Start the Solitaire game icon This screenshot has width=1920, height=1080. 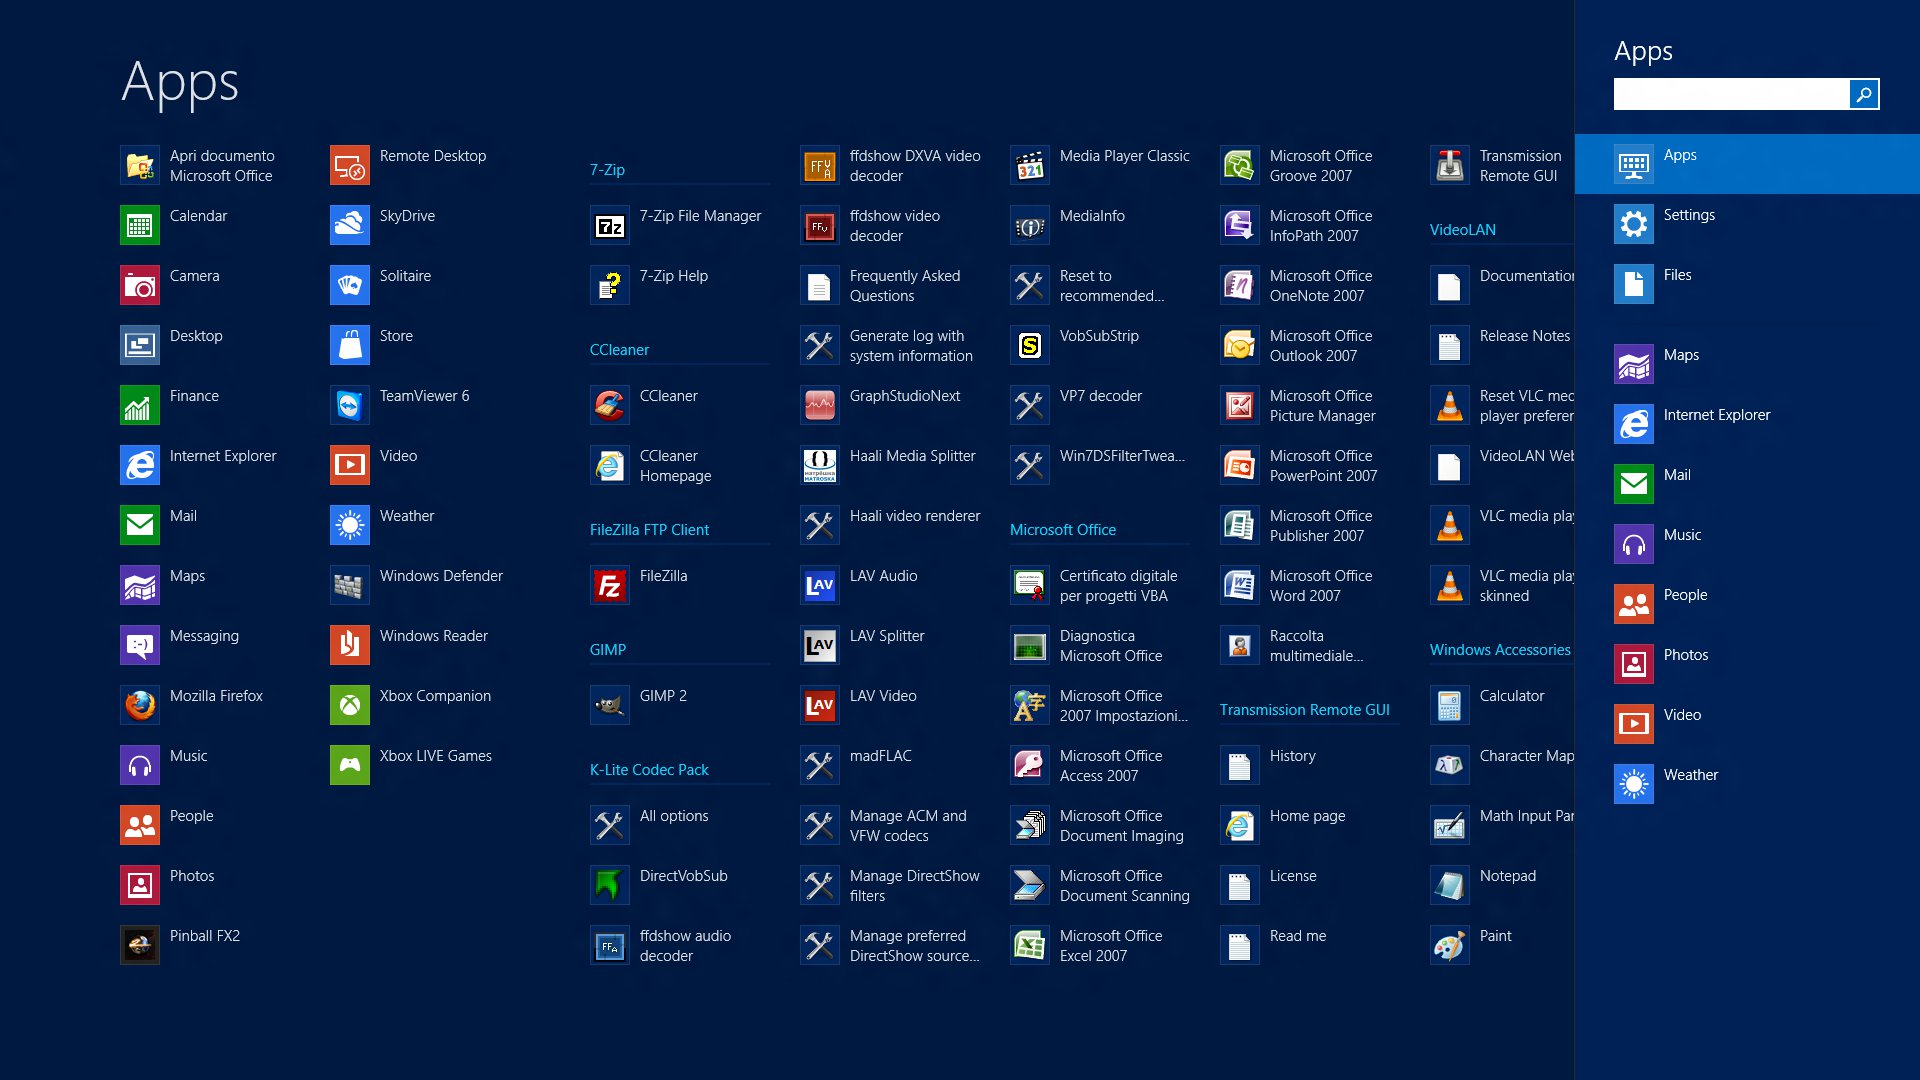point(350,285)
